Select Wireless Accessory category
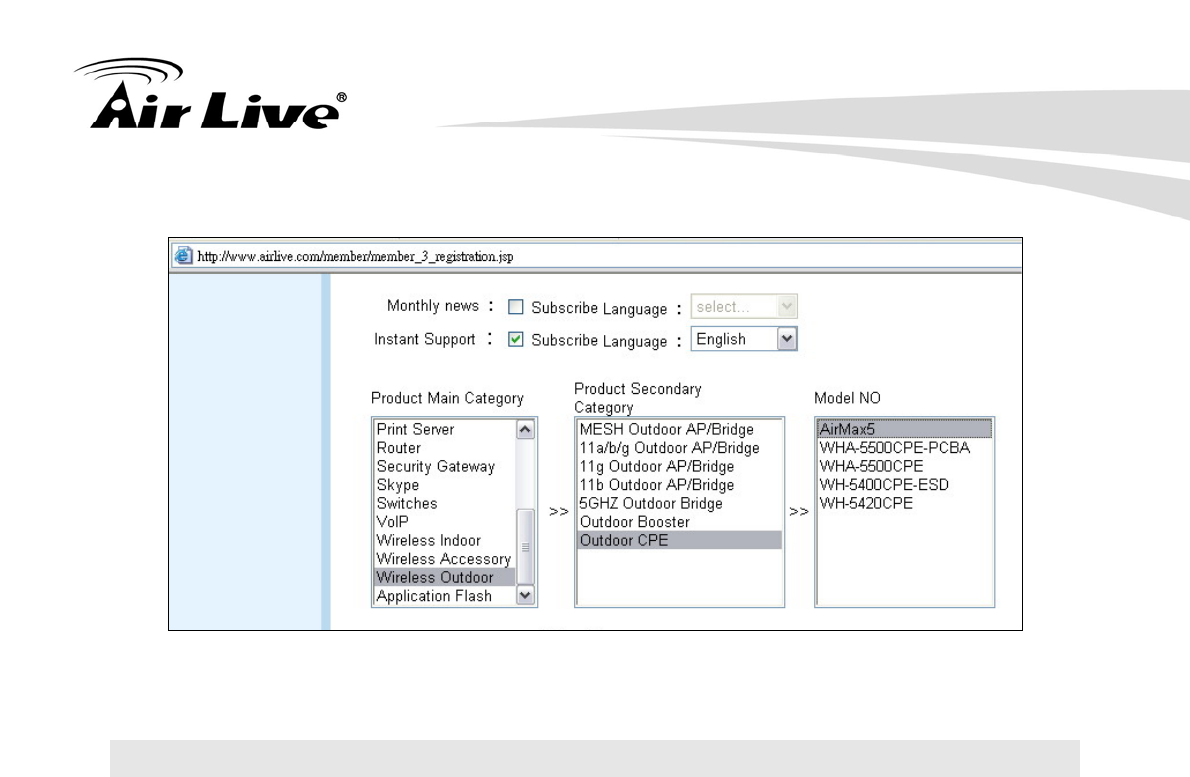The height and width of the screenshot is (777, 1190). 445,559
